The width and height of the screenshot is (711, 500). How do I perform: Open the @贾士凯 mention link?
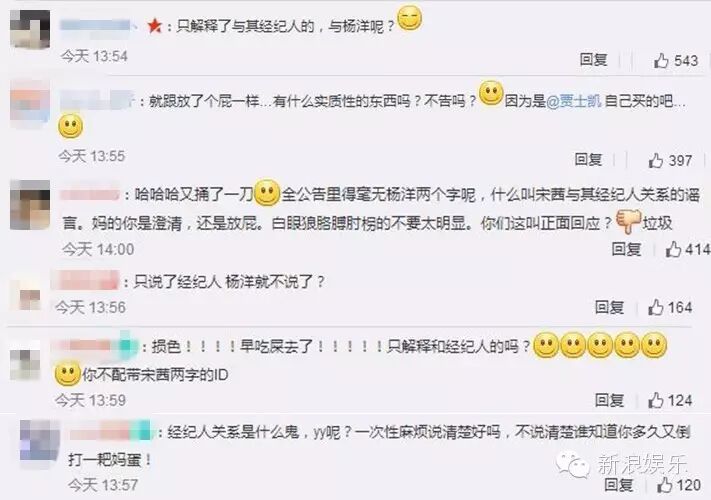(x=574, y=101)
